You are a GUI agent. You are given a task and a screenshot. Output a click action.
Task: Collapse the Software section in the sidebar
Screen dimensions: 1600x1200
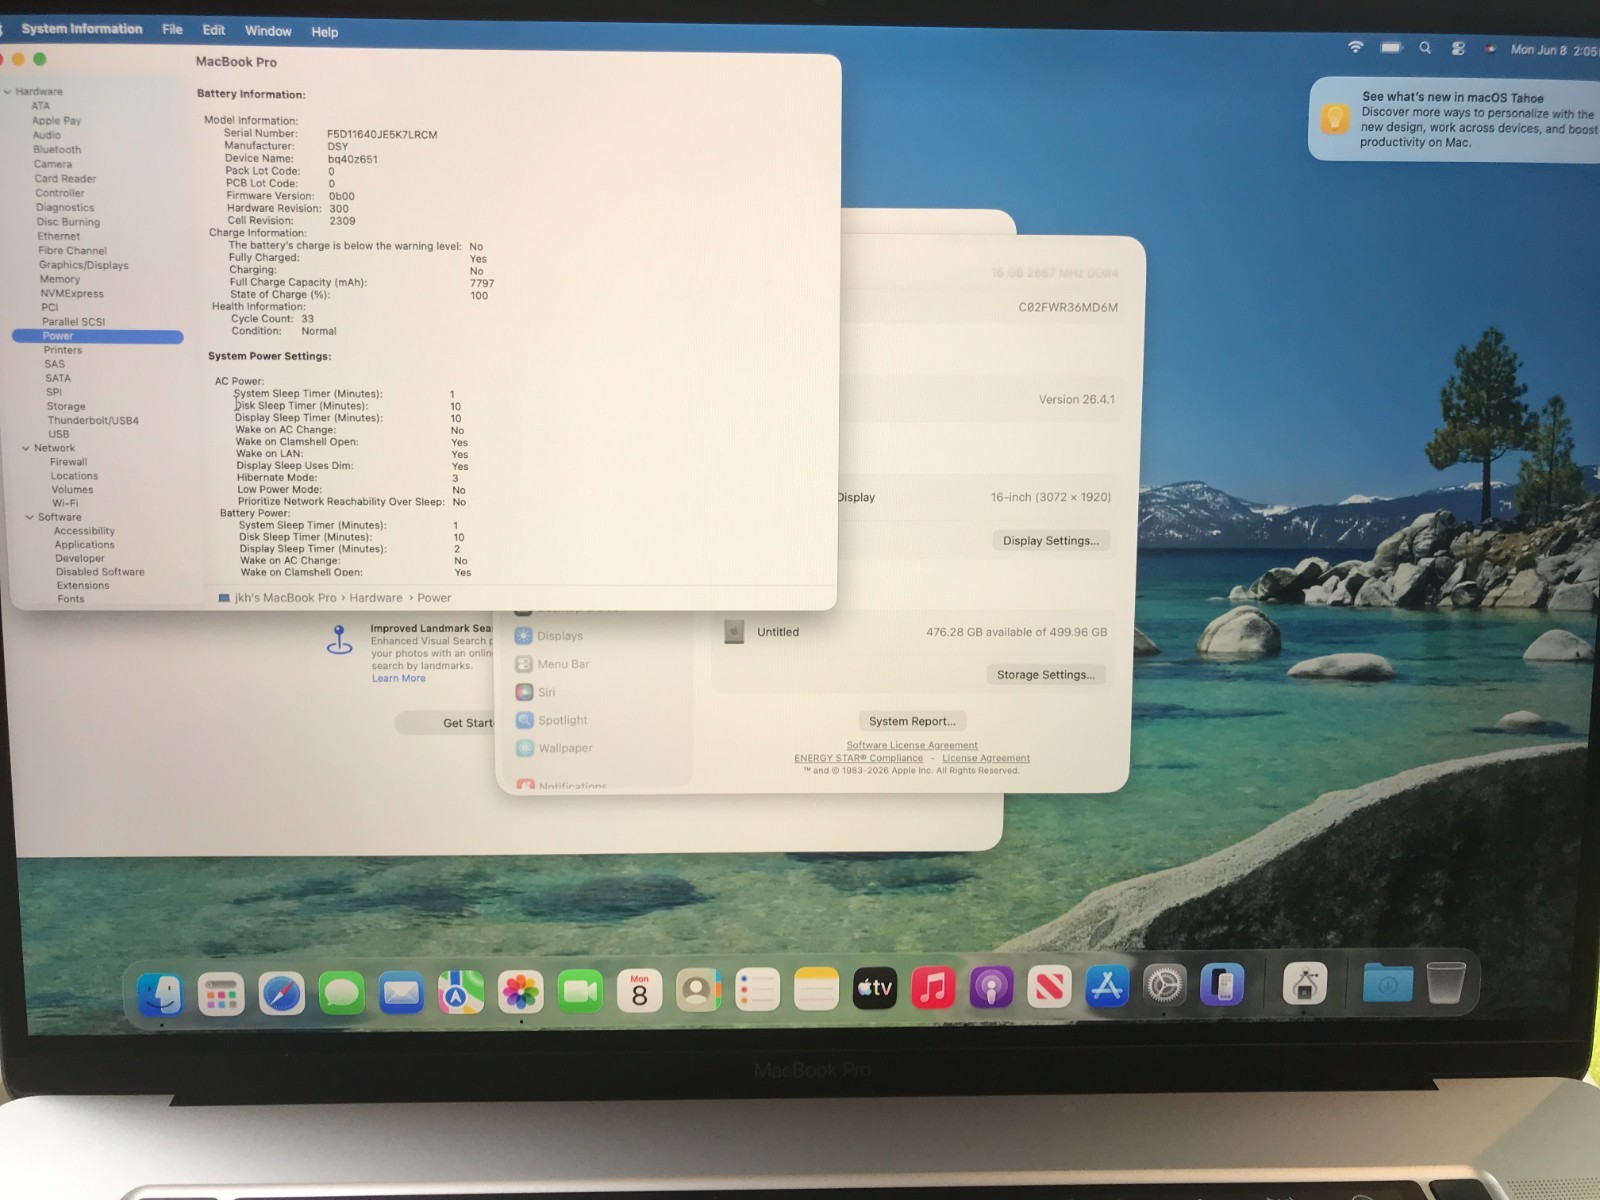click(x=29, y=517)
